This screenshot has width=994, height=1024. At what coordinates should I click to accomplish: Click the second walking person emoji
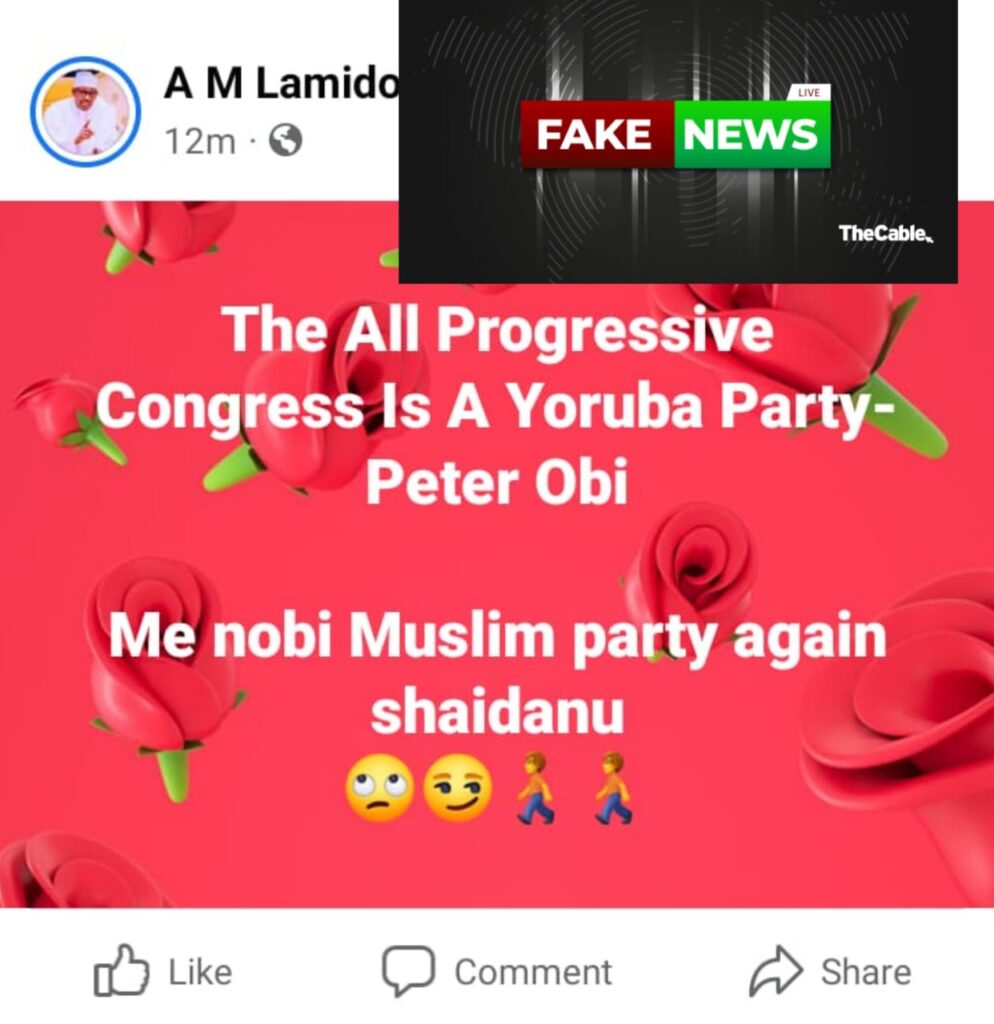point(614,788)
